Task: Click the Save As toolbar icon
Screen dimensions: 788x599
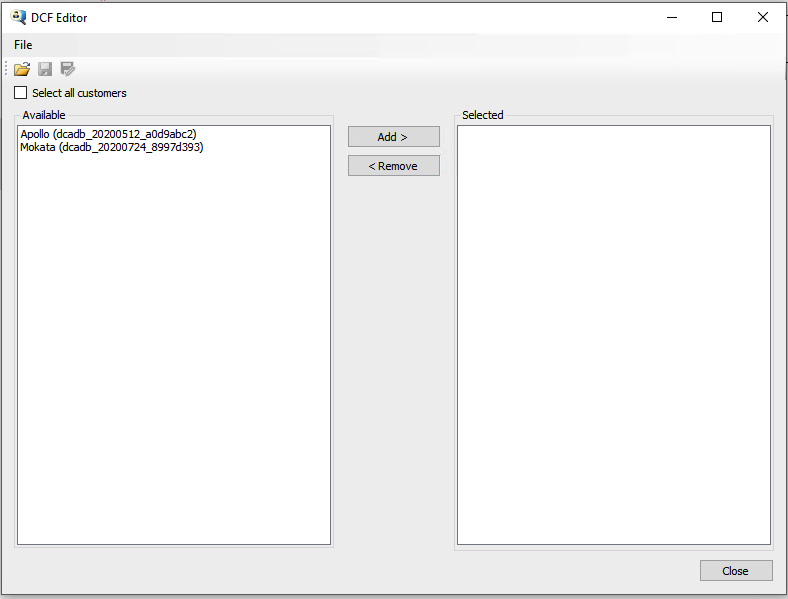Action: coord(67,69)
